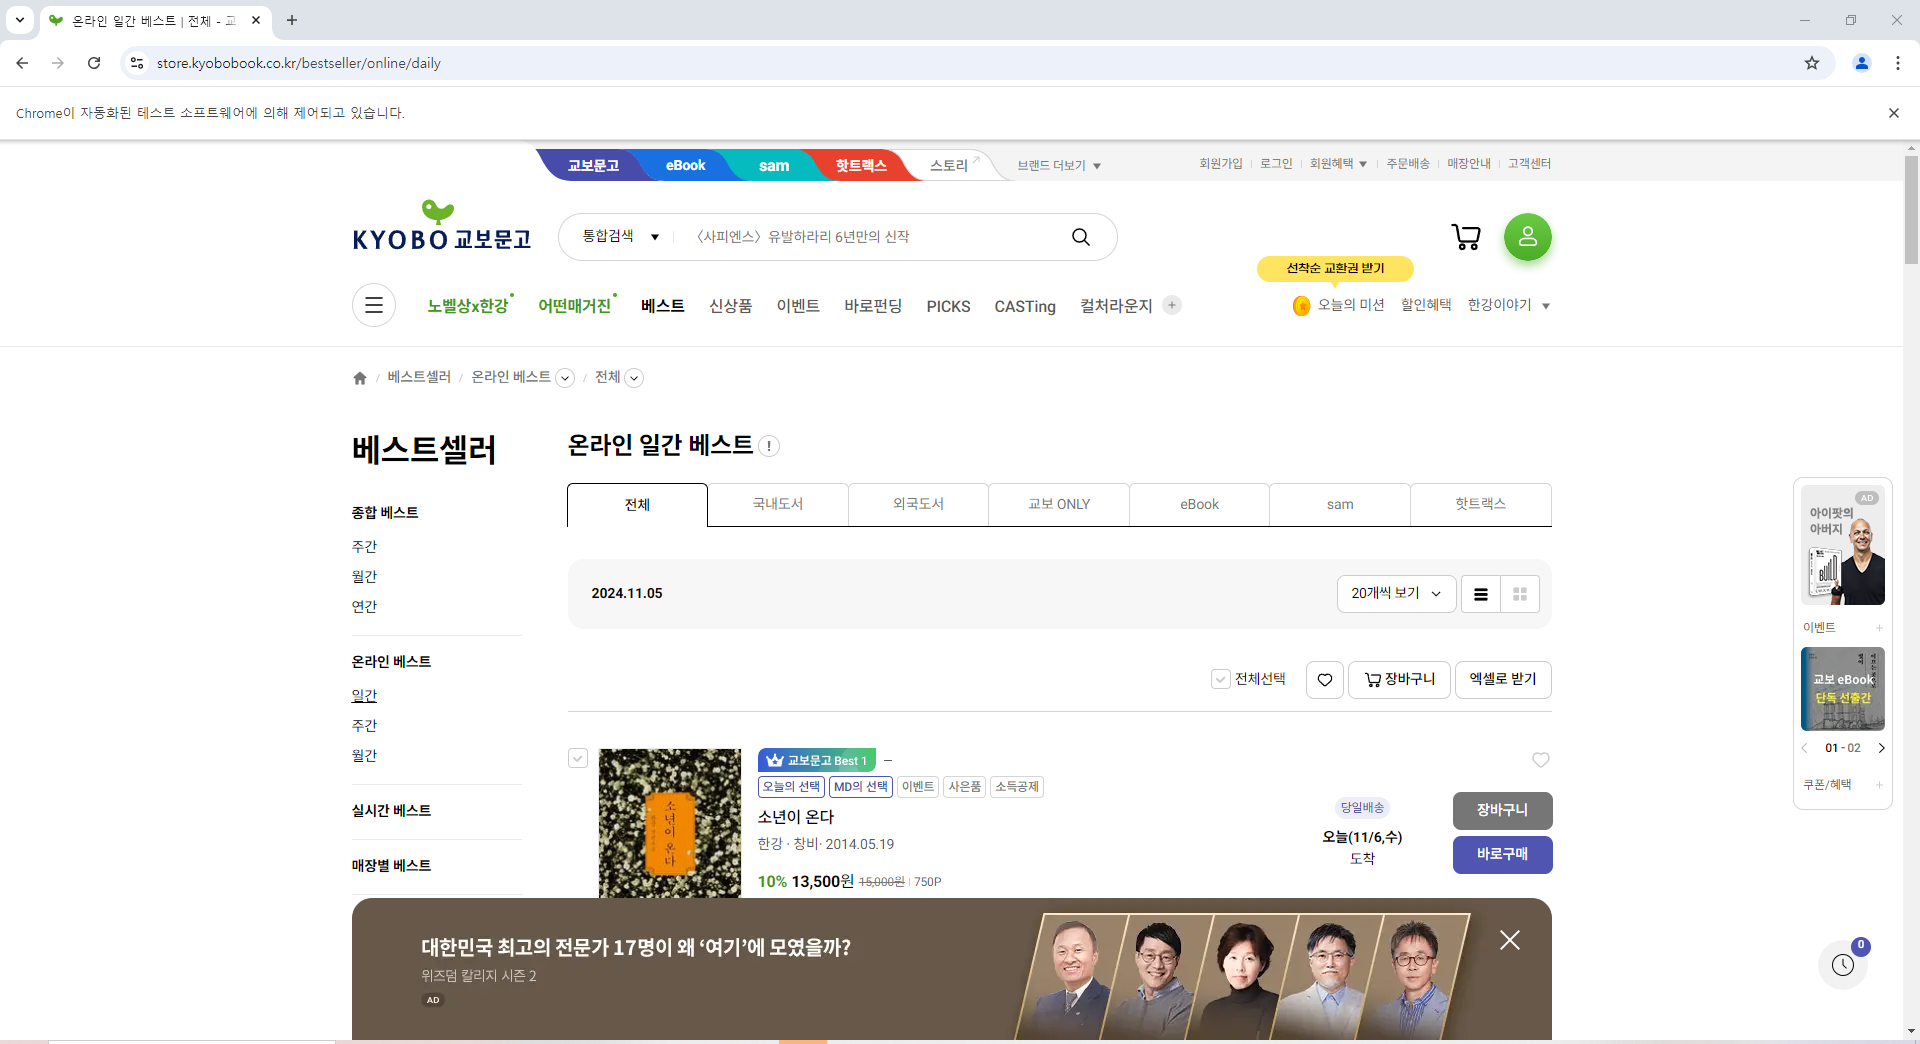Open 20개씩 보기 items-per-page dropdown
The height and width of the screenshot is (1044, 1920).
point(1396,594)
